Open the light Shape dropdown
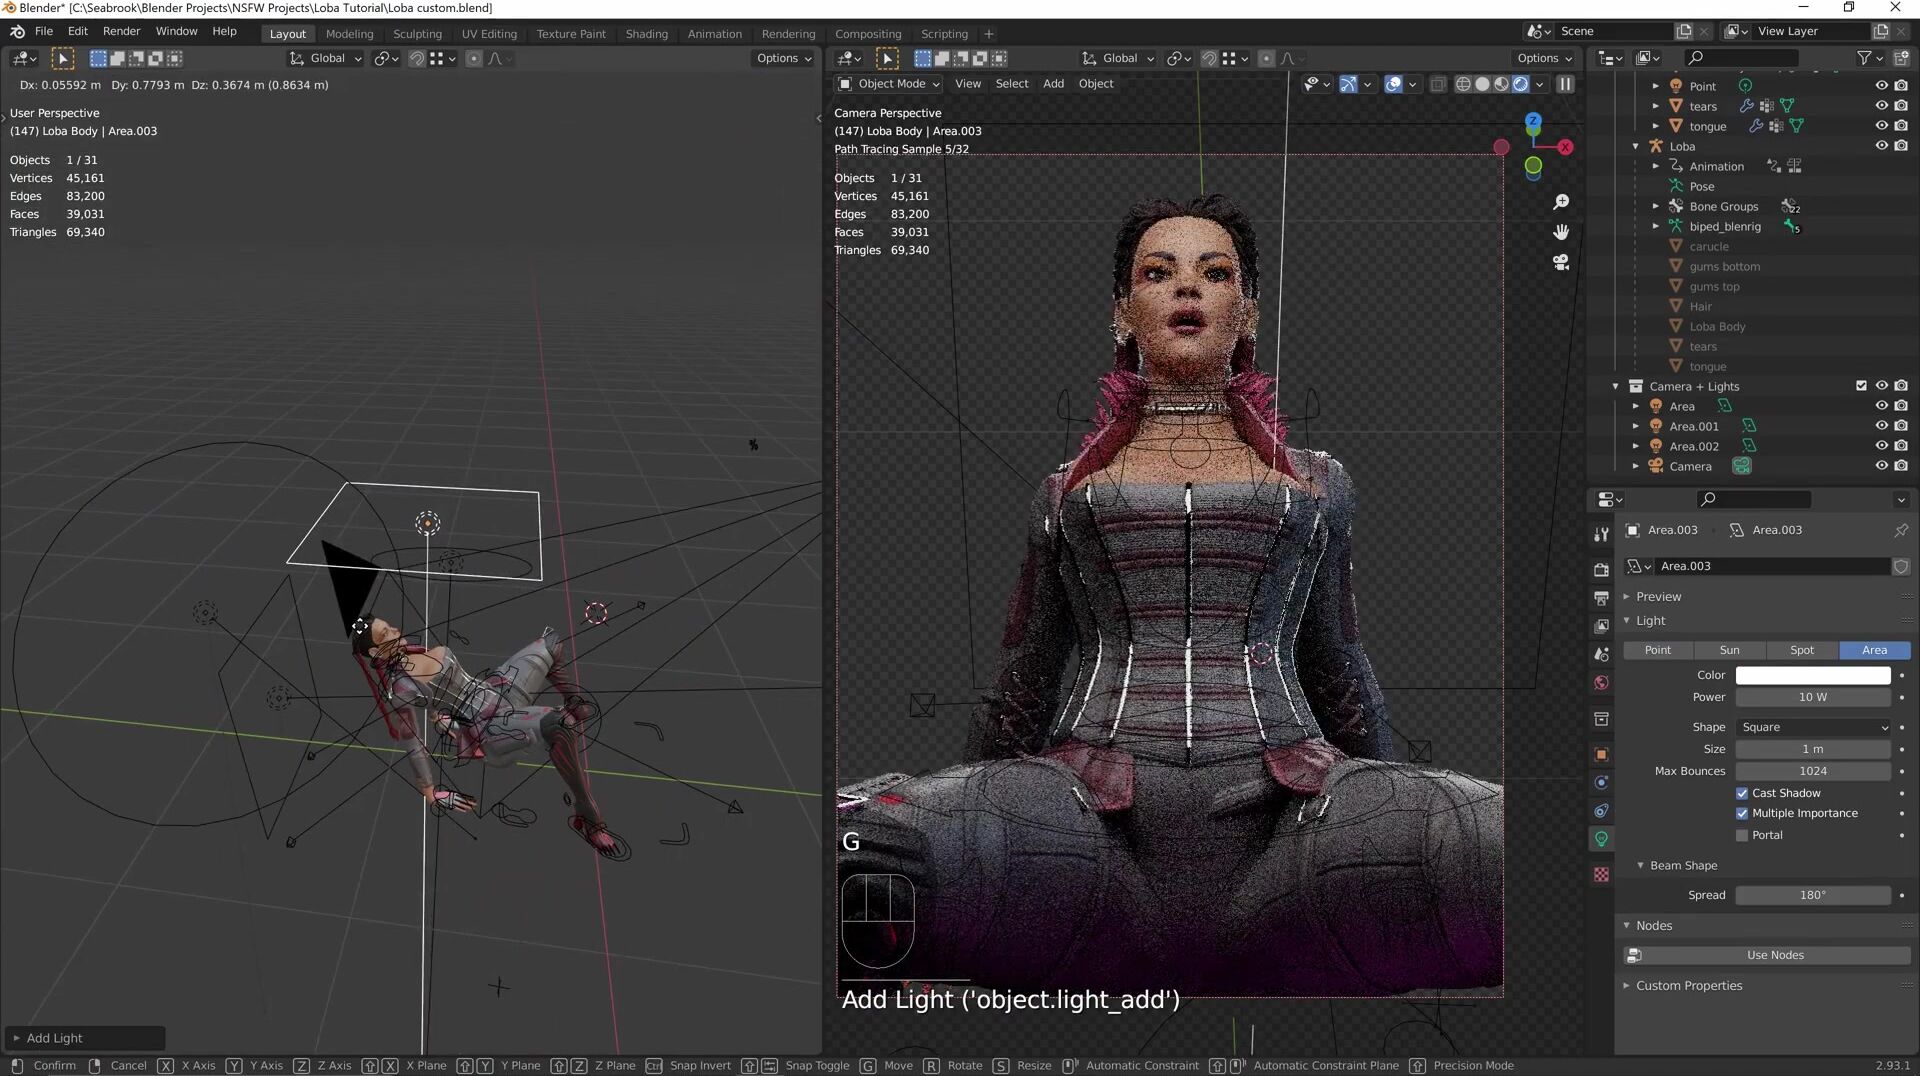Screen dimensions: 1920x1076 coord(1813,727)
